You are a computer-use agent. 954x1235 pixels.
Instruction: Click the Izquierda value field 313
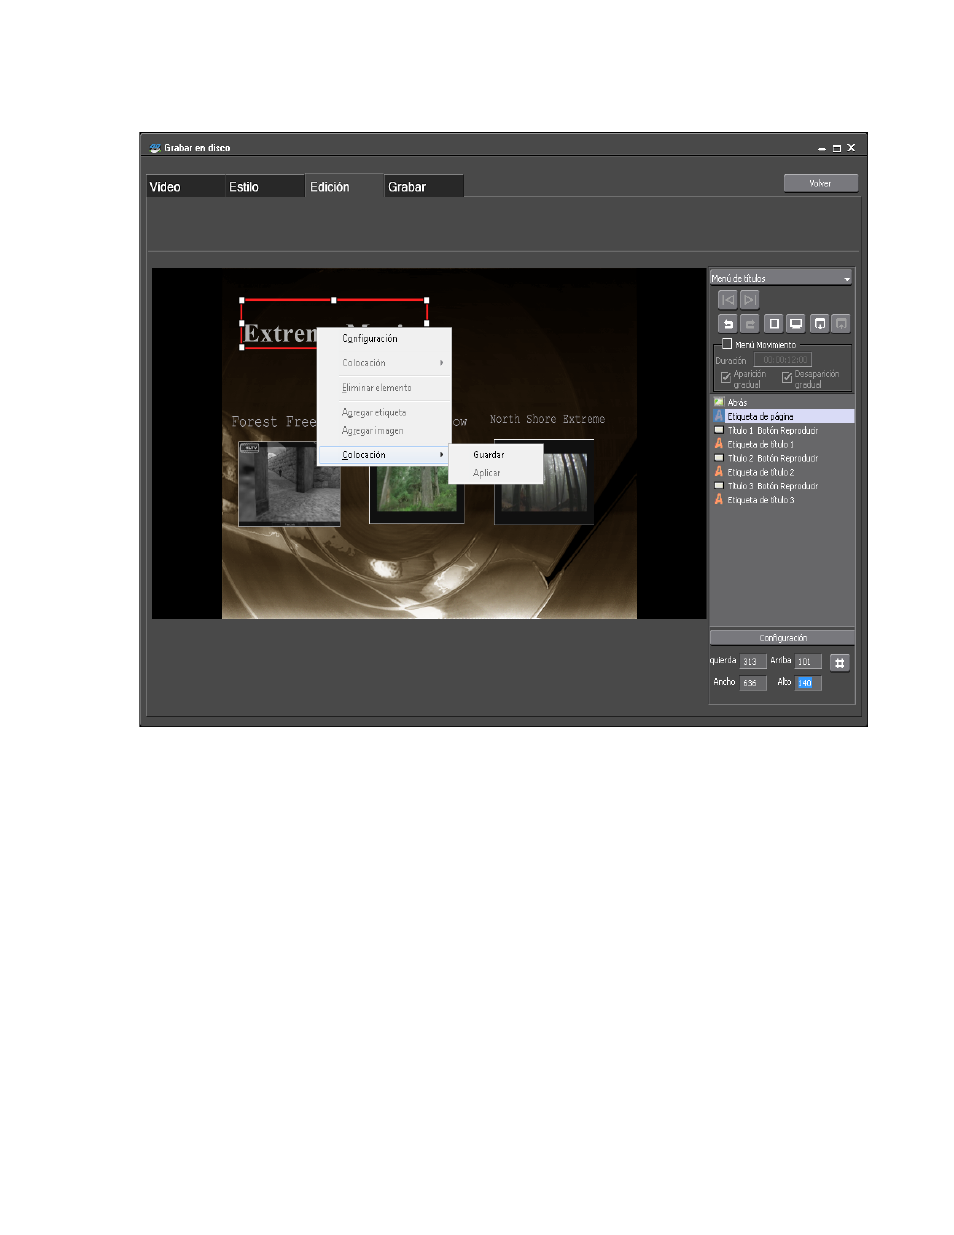pyautogui.click(x=753, y=662)
